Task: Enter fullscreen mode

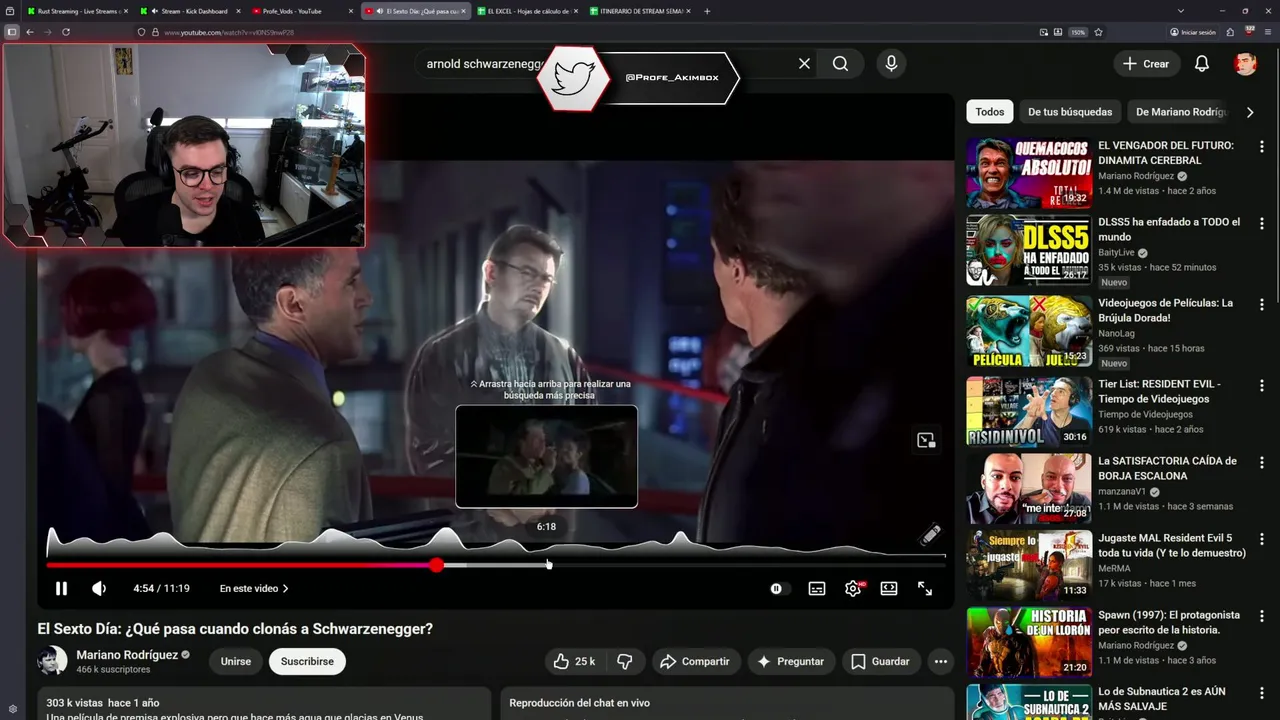Action: [925, 589]
